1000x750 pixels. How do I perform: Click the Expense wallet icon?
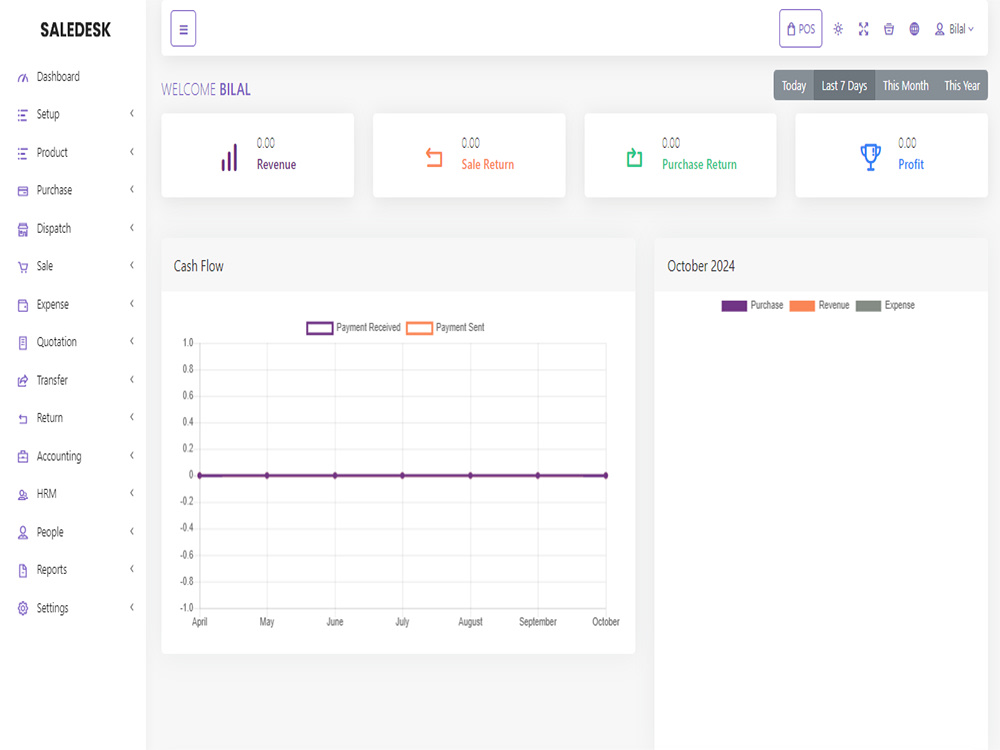click(x=23, y=305)
